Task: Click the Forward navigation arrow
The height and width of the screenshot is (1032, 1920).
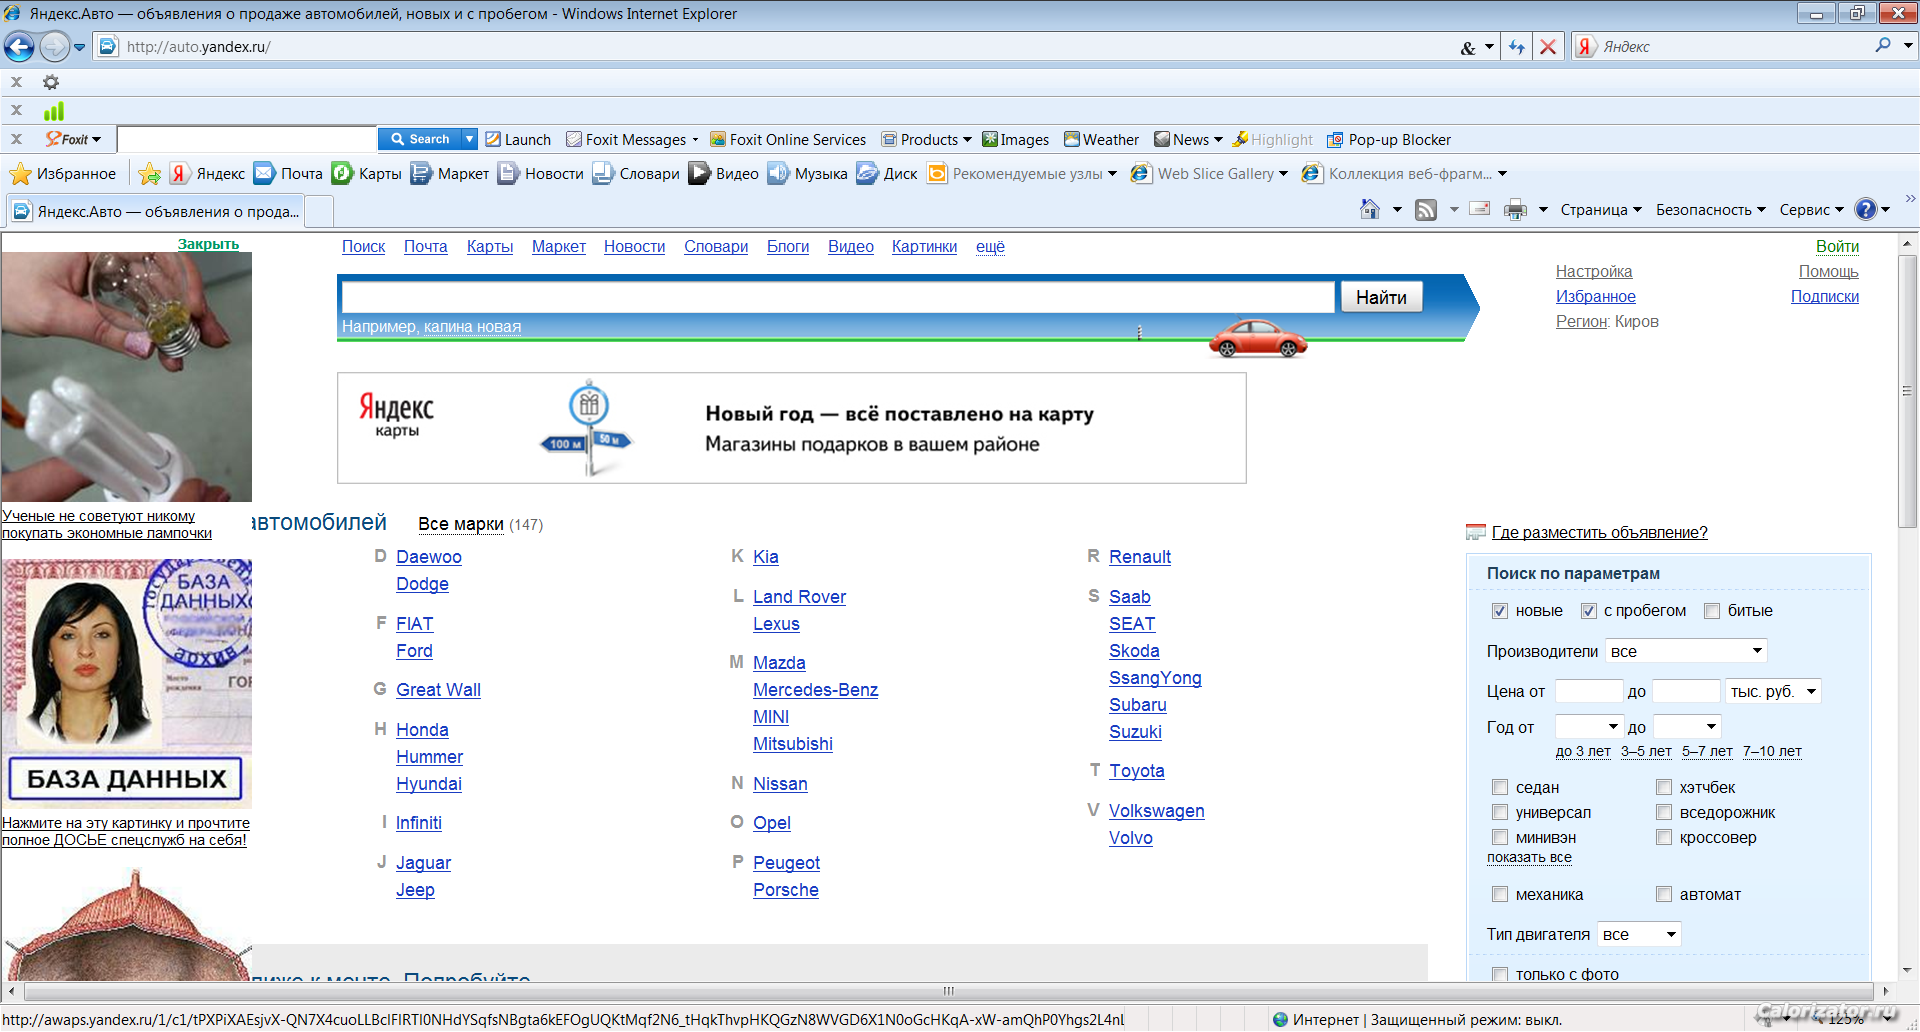Action: click(54, 46)
